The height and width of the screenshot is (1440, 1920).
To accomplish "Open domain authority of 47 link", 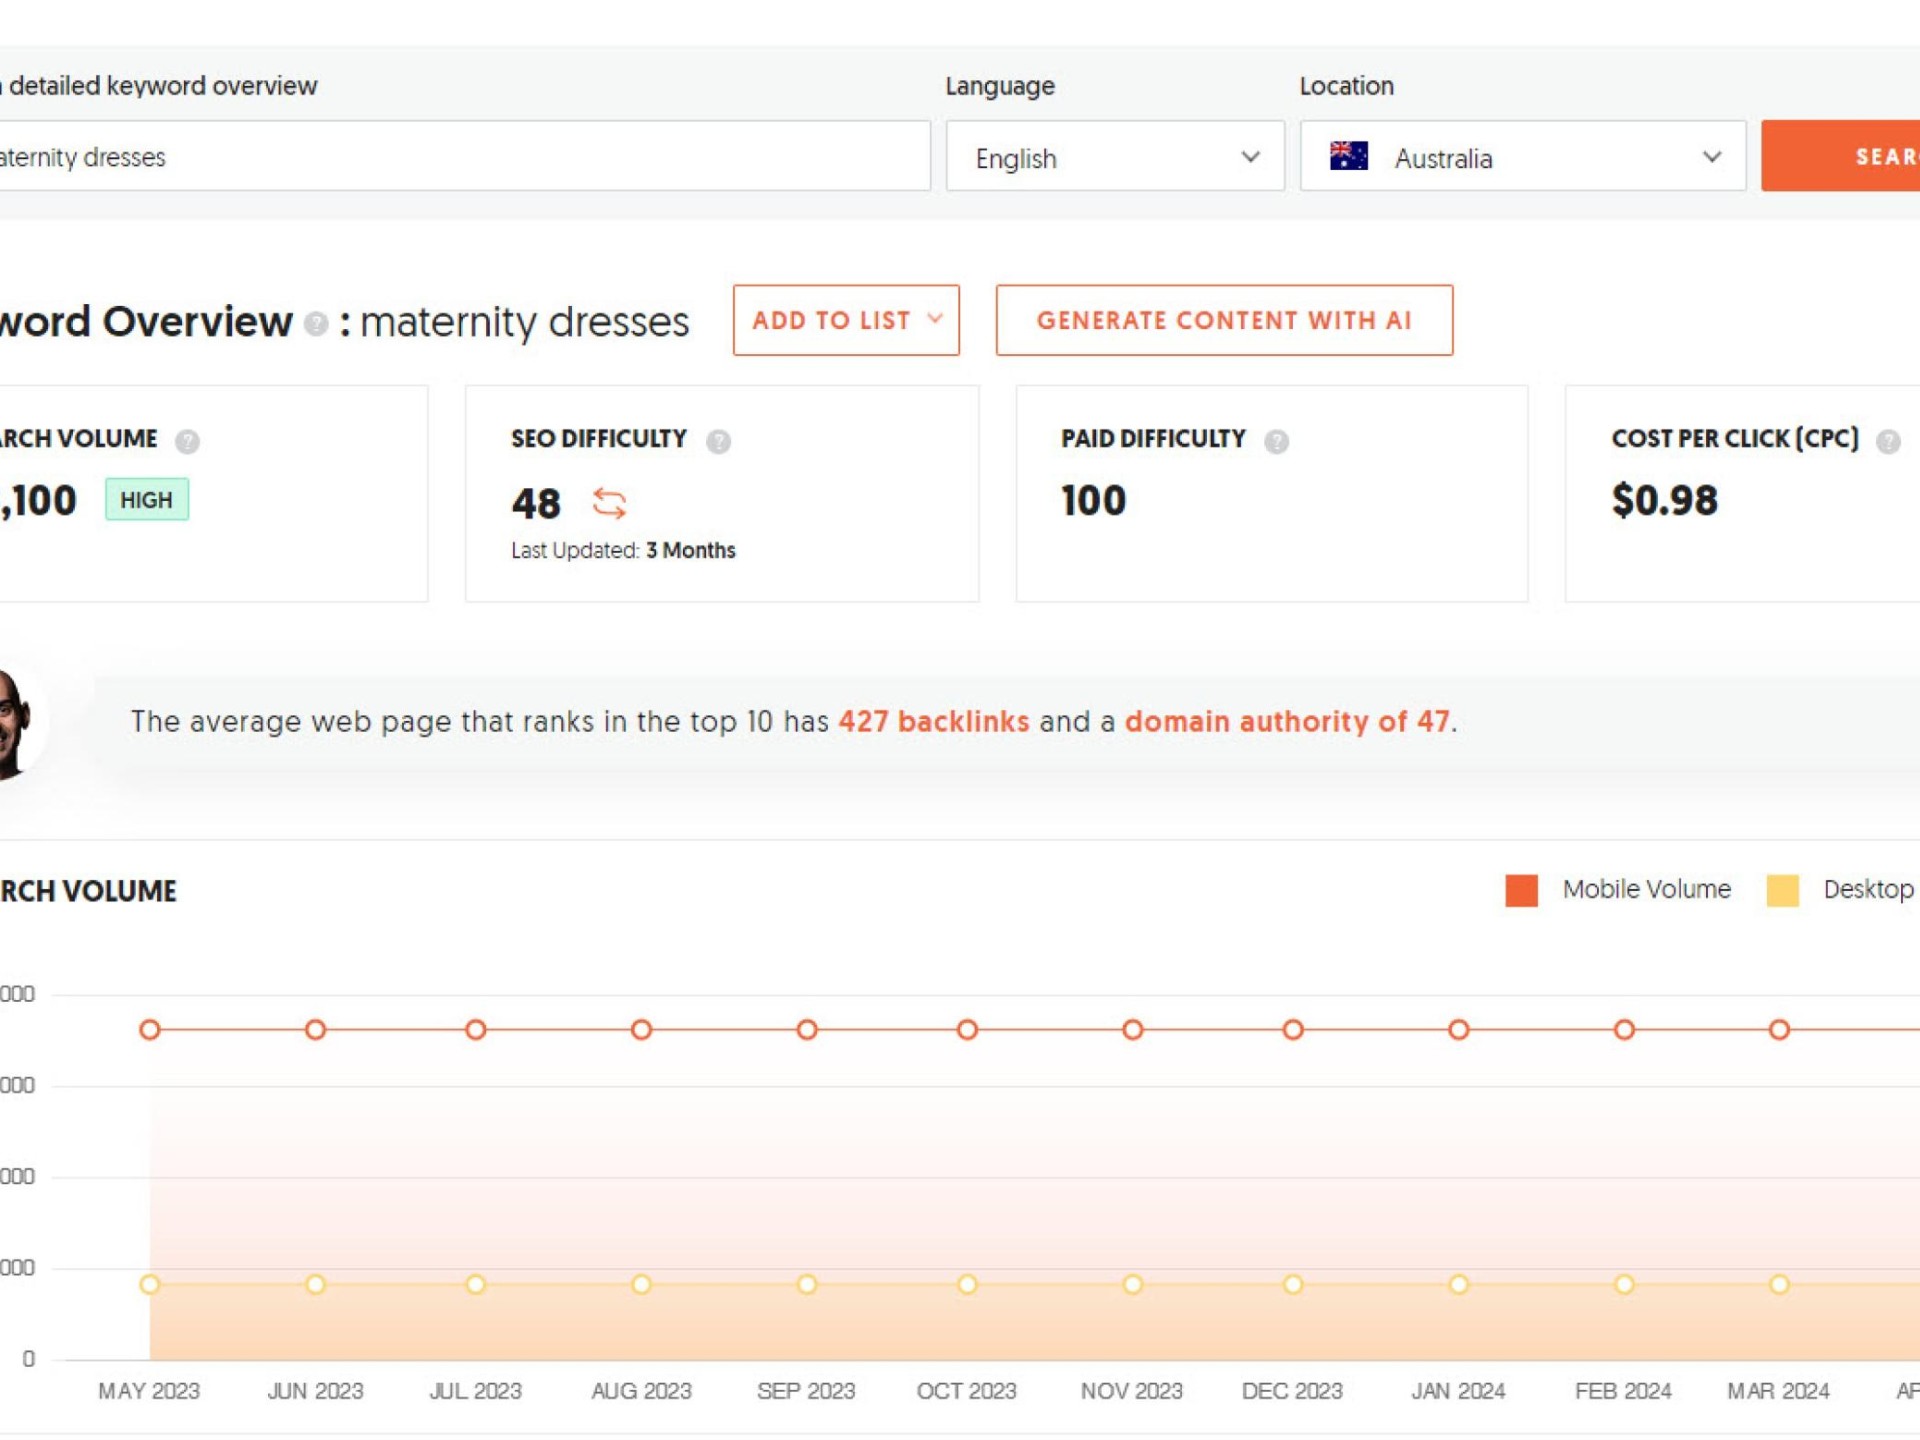I will click(x=1286, y=721).
